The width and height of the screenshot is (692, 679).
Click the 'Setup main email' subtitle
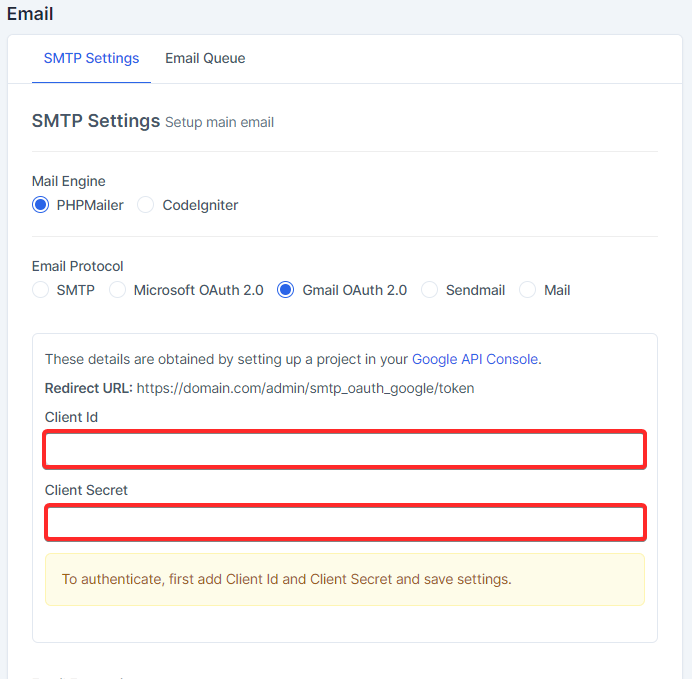219,122
